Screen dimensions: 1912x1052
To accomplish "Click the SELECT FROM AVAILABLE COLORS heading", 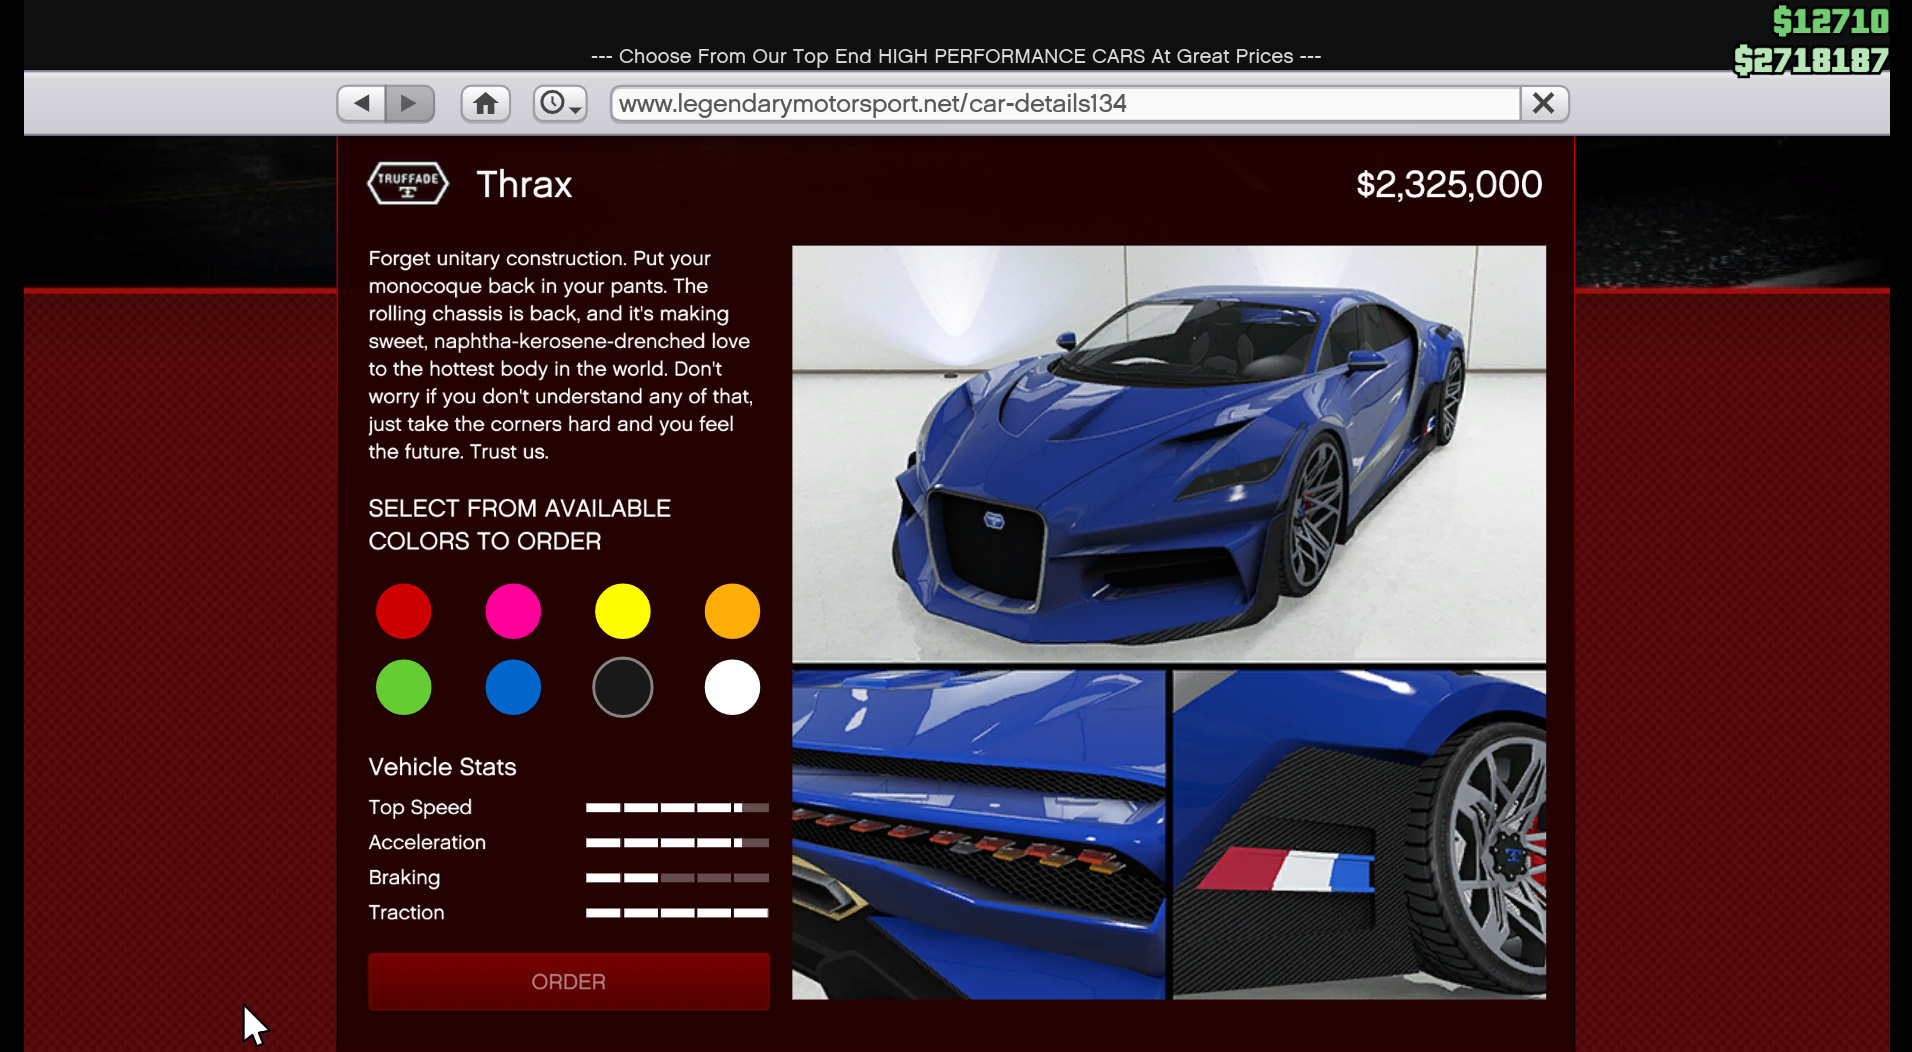I will tap(519, 524).
